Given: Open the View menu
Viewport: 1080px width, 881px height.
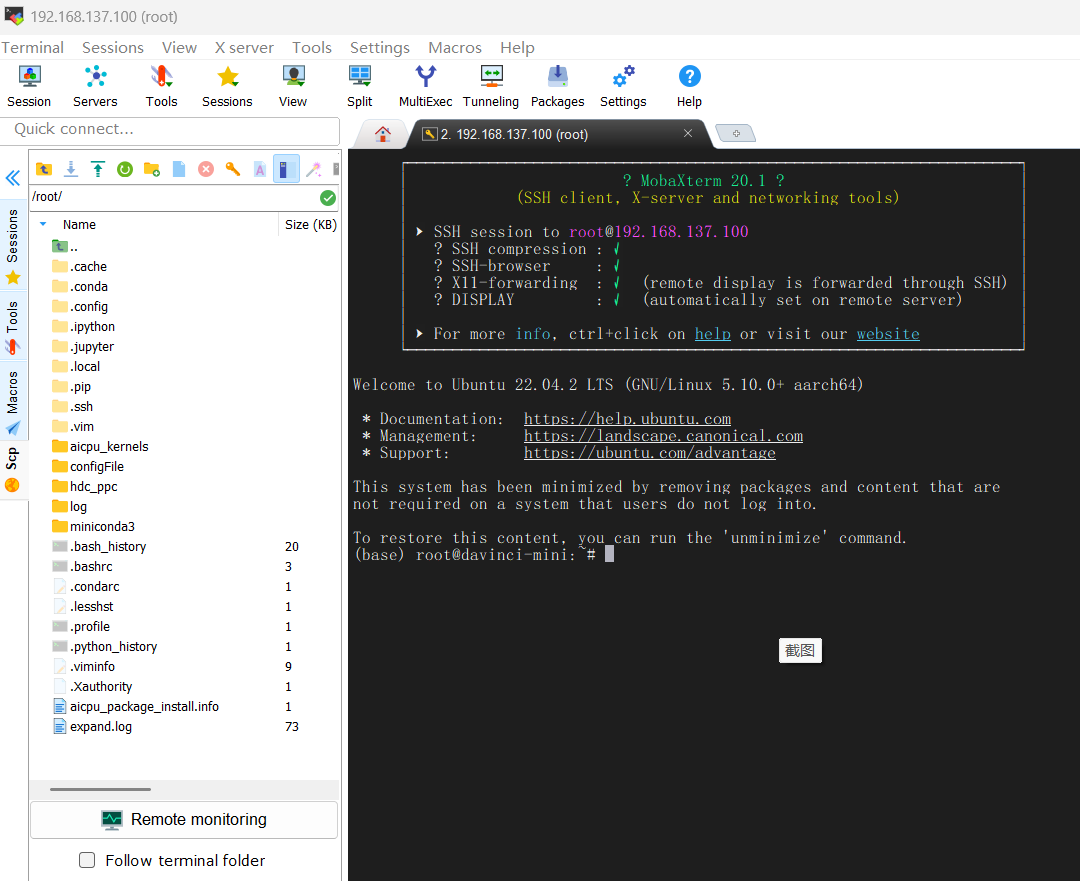Looking at the screenshot, I should point(179,48).
